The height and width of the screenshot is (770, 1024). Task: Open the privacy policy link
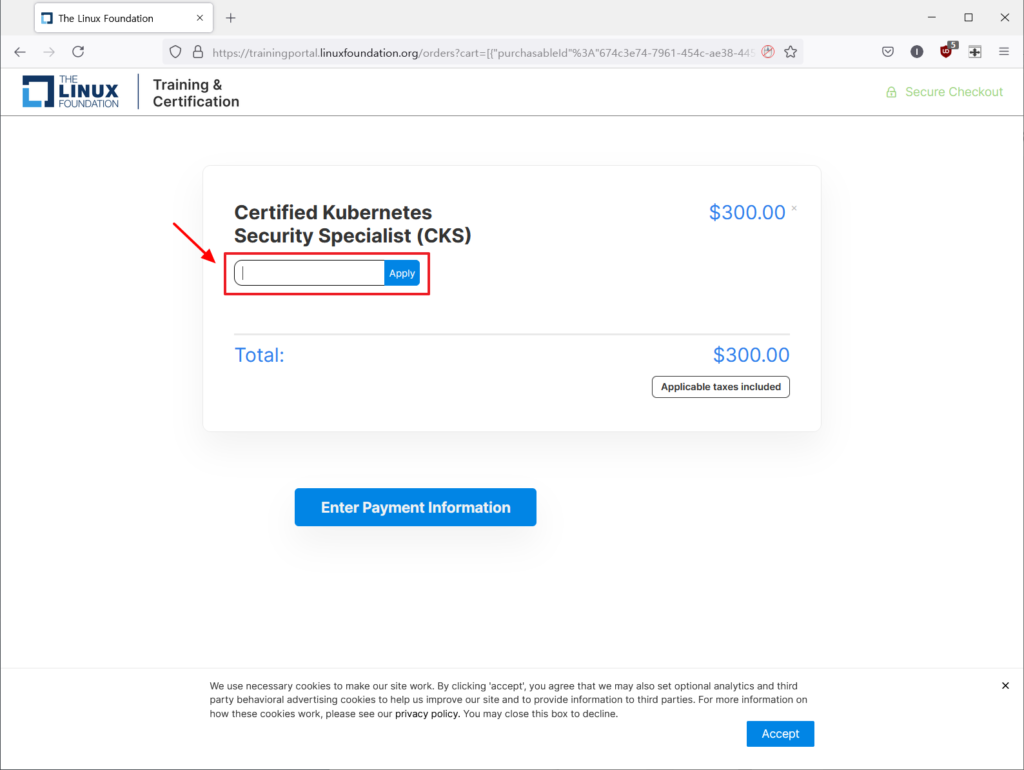[427, 714]
